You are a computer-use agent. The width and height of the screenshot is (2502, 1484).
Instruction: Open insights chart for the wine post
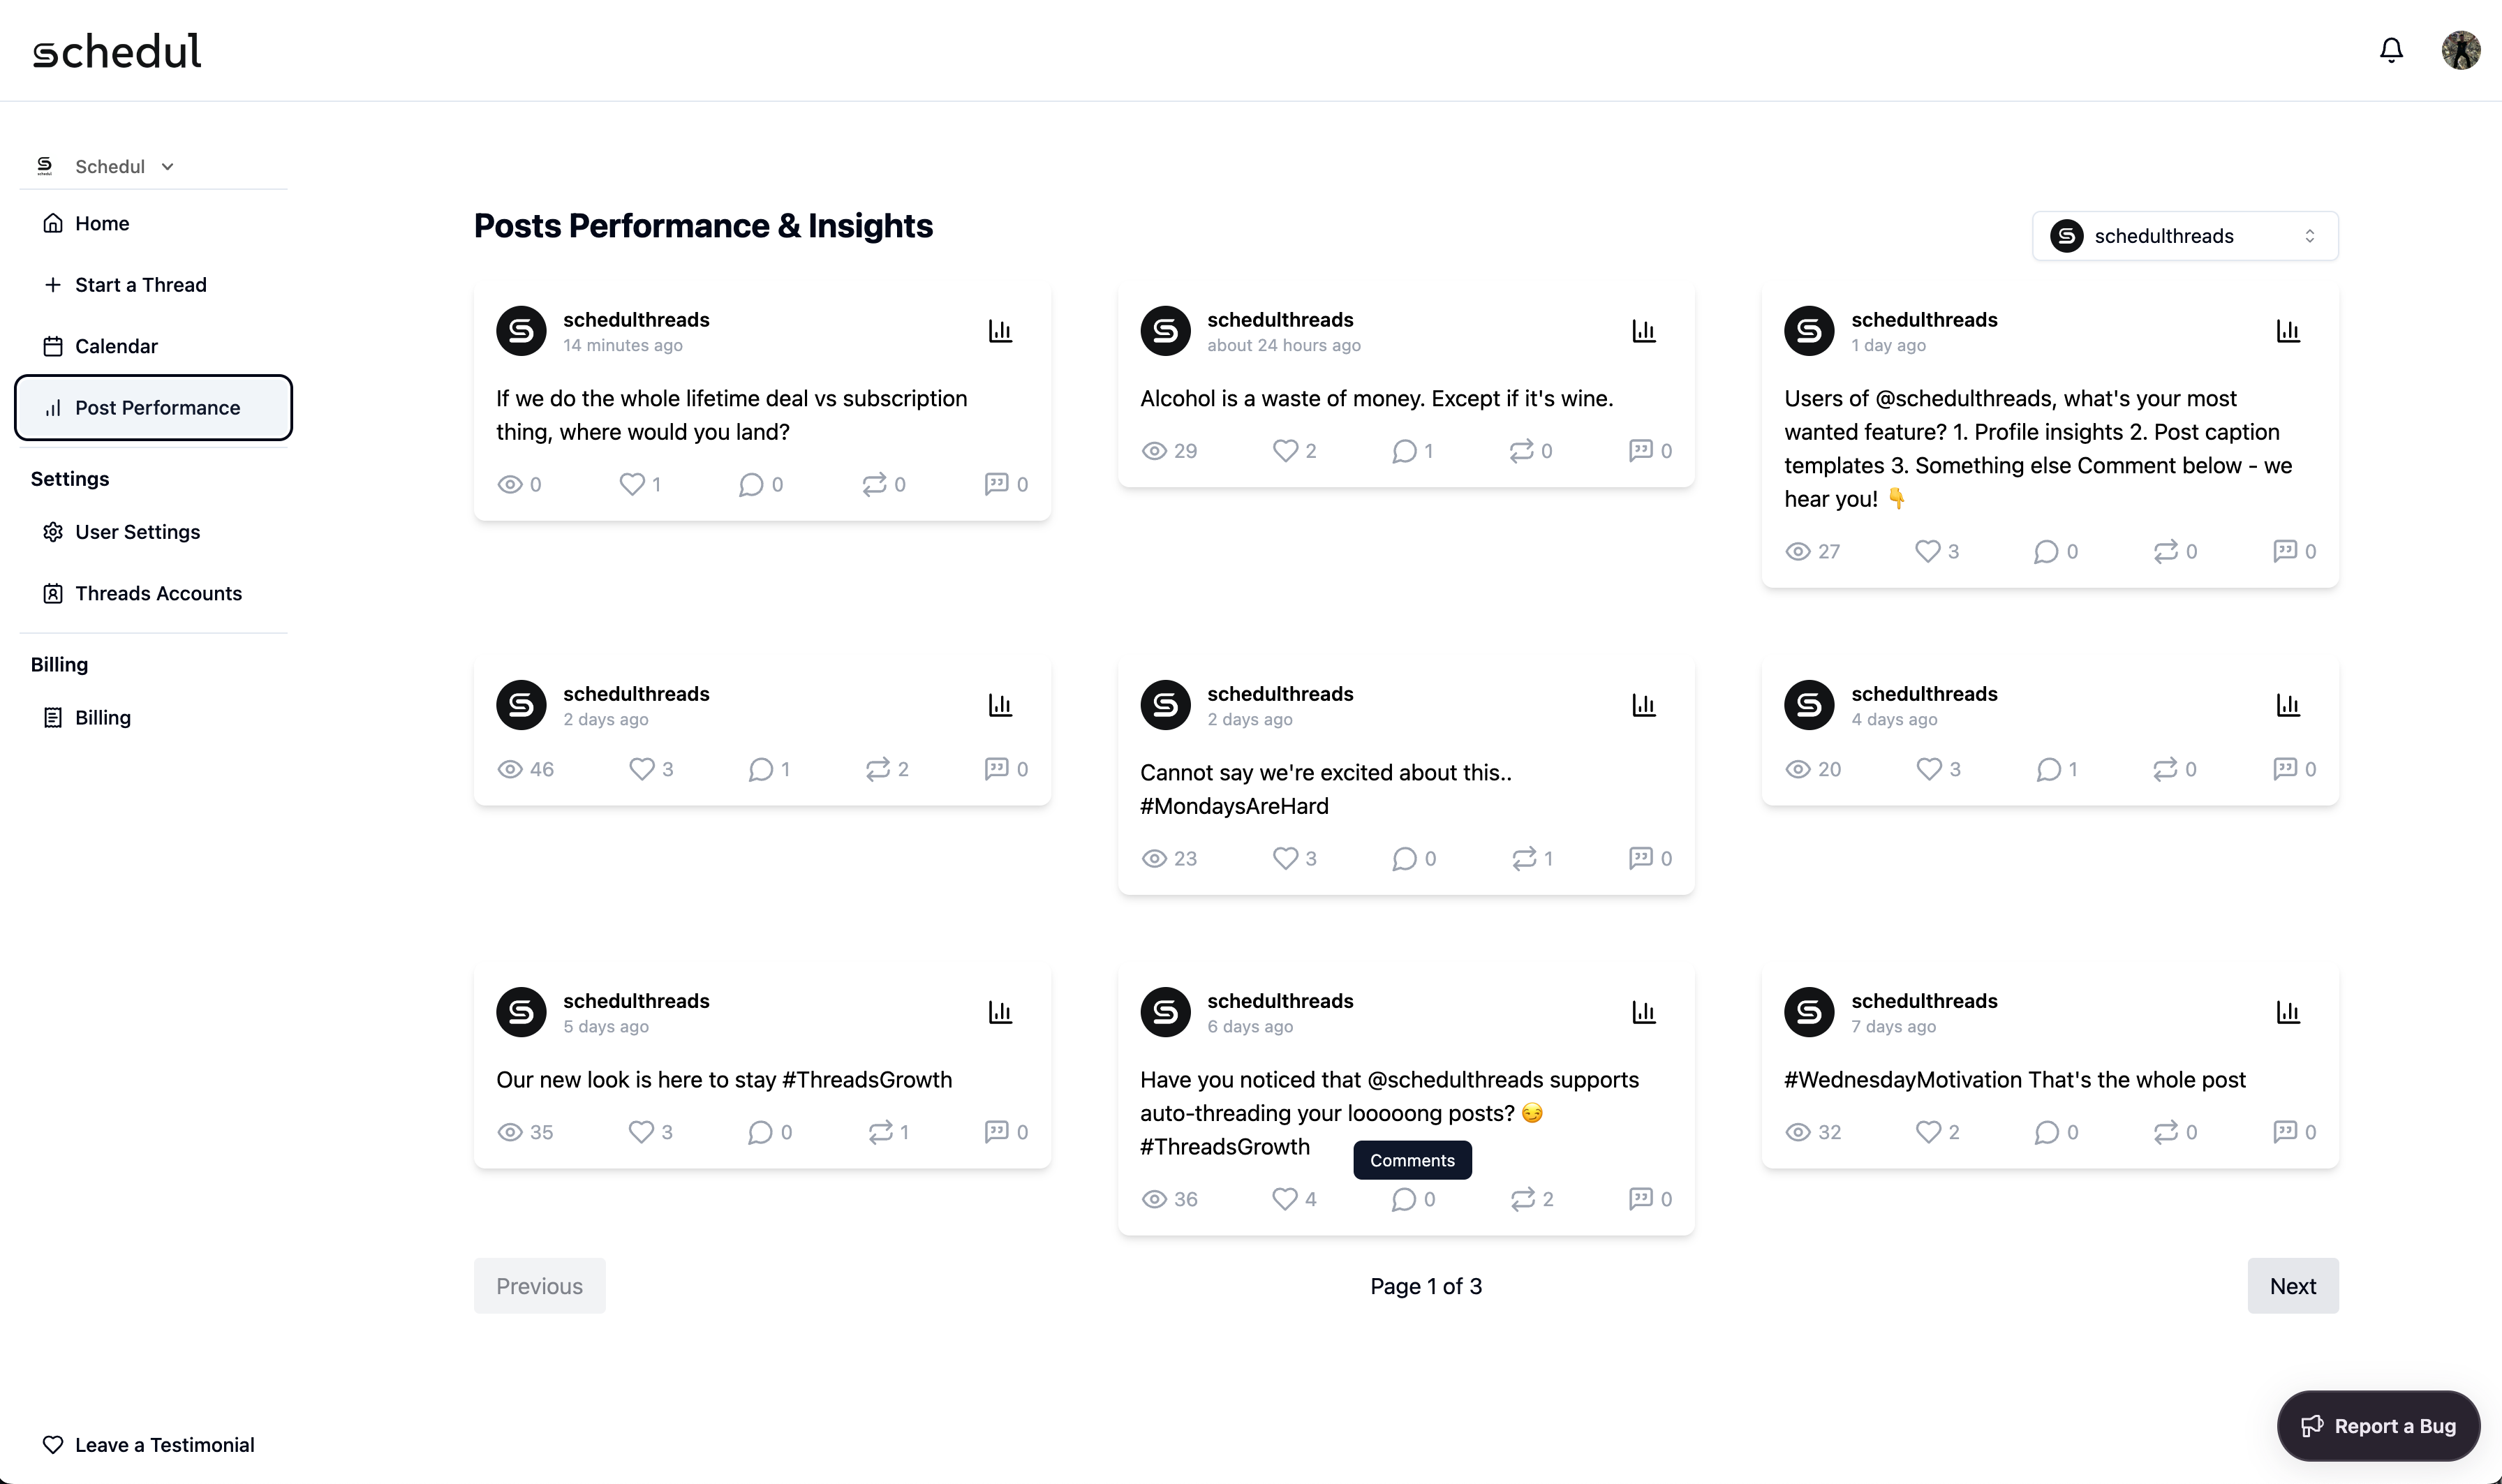[x=1644, y=331]
